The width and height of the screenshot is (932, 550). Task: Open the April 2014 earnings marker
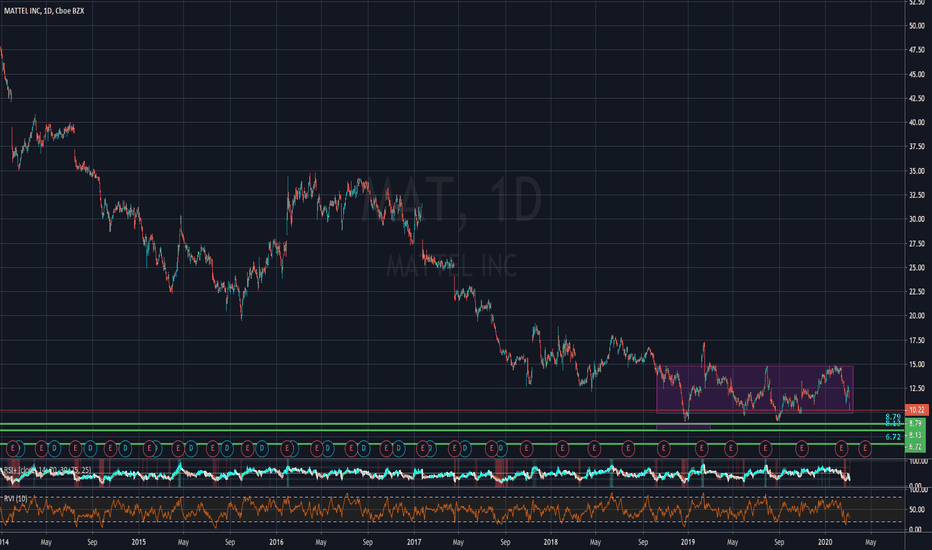pyautogui.click(x=41, y=448)
